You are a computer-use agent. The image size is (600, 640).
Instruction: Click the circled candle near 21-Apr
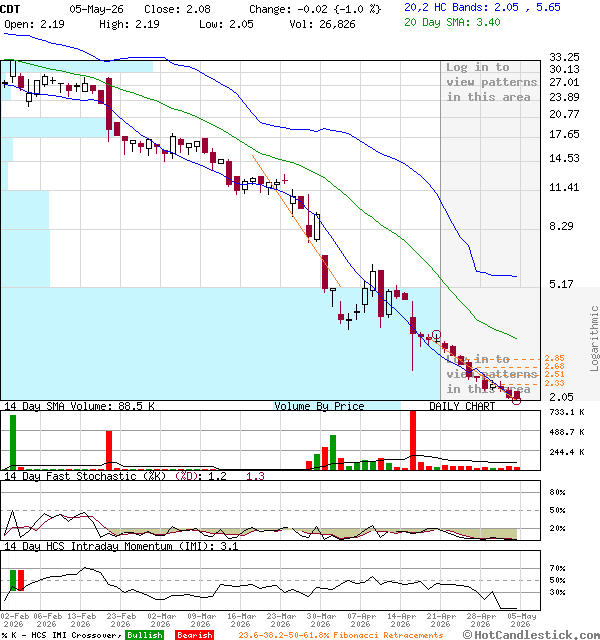coord(436,335)
